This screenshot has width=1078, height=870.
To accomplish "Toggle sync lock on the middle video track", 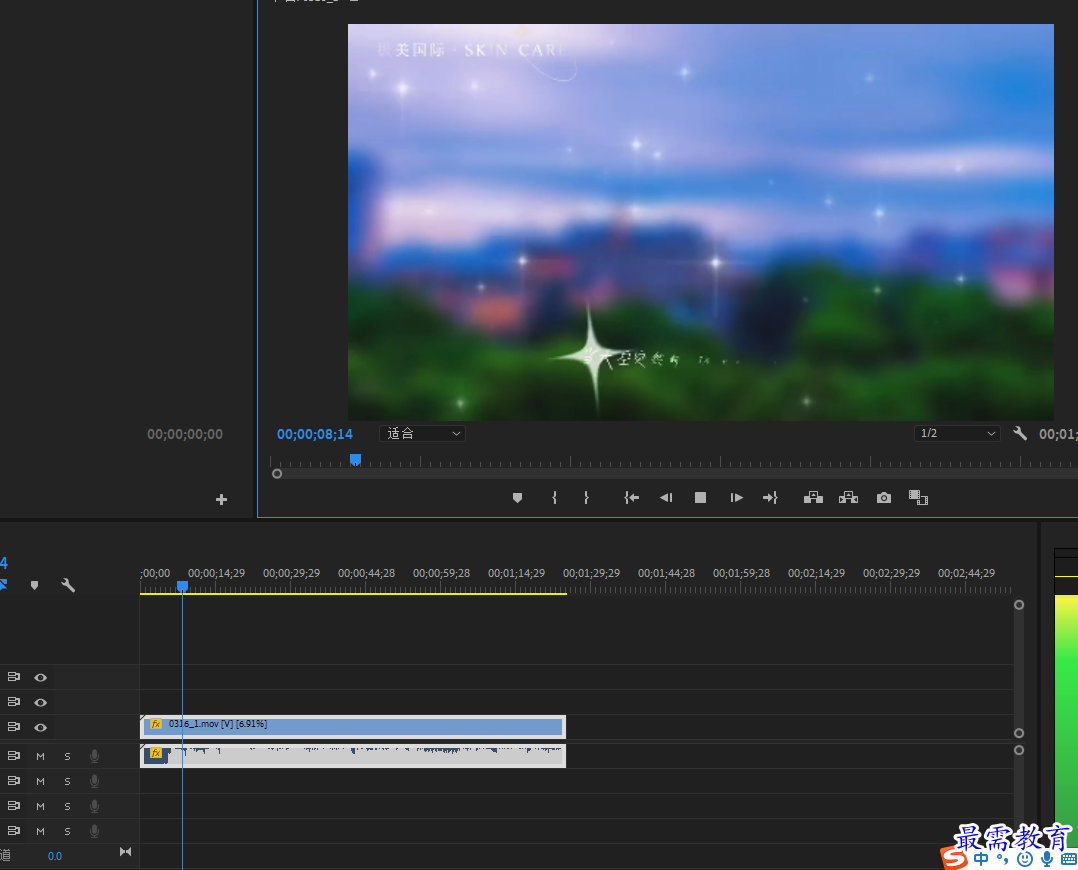I will pos(14,702).
